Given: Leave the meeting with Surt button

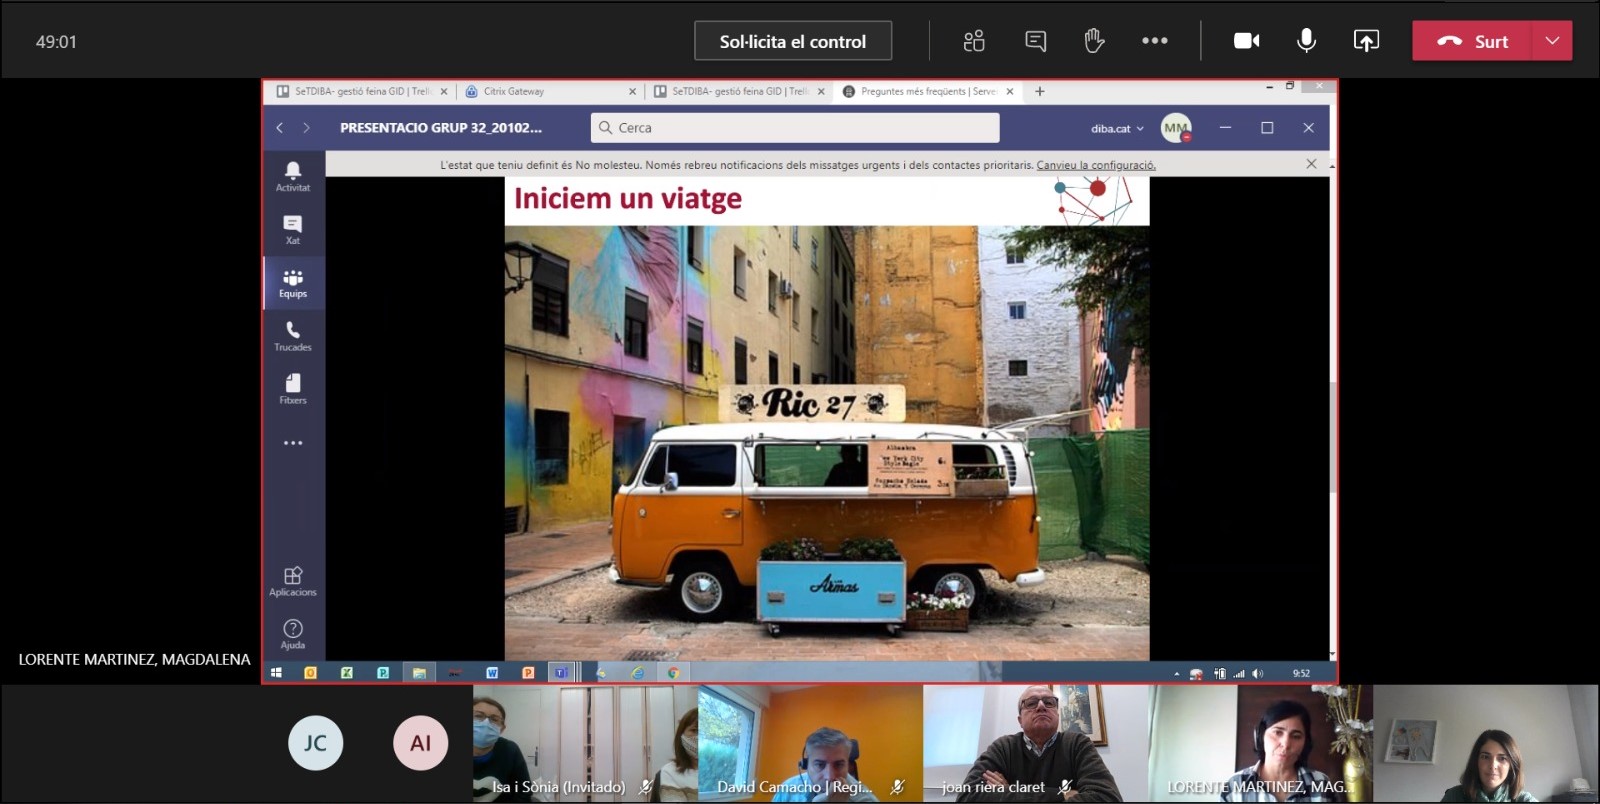Looking at the screenshot, I should pos(1472,41).
